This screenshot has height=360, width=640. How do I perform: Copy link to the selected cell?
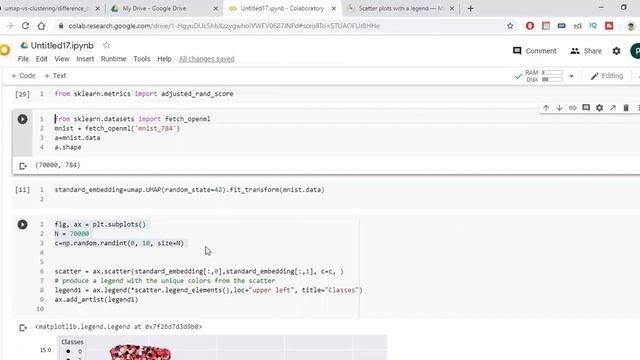pos(573,108)
